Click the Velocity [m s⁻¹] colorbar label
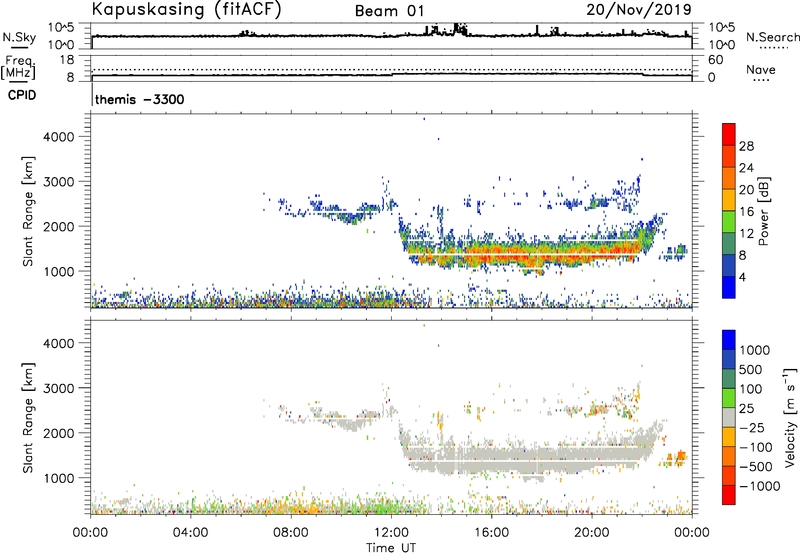 tap(790, 417)
